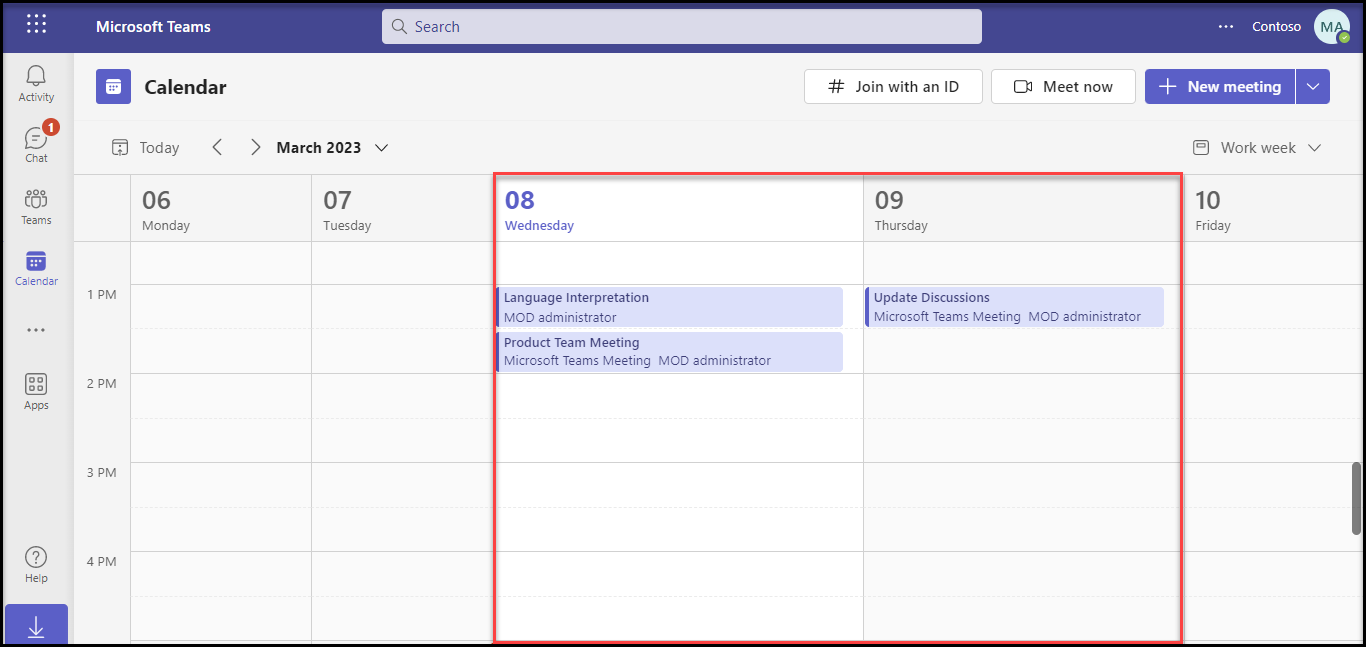The width and height of the screenshot is (1366, 647).
Task: Click the Meet now button
Action: pyautogui.click(x=1063, y=87)
